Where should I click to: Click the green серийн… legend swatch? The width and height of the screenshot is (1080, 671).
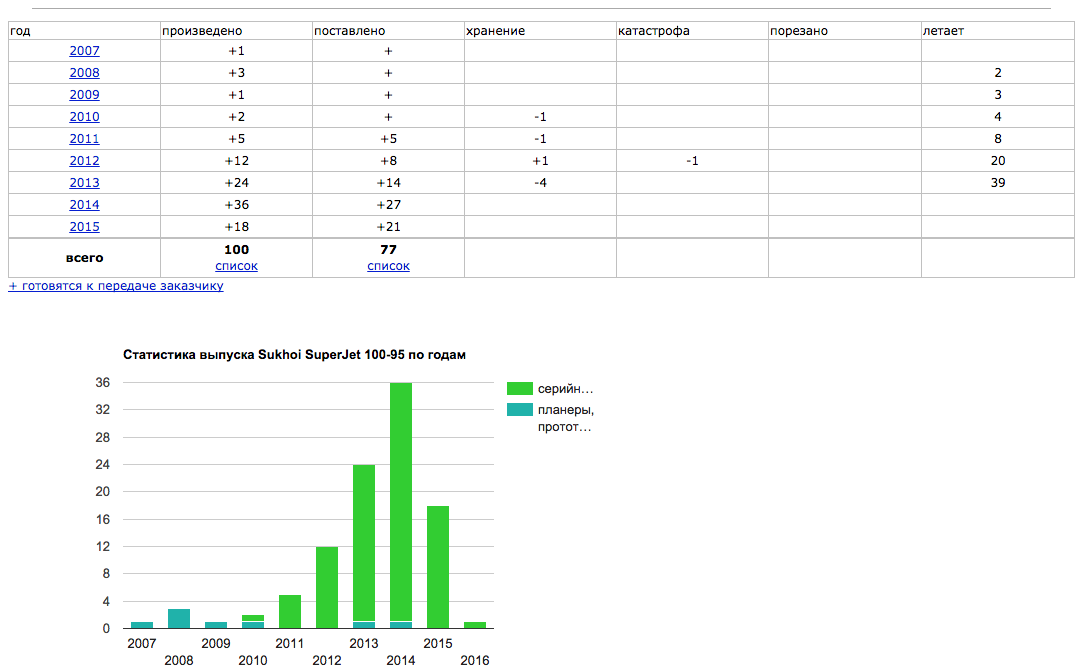click(519, 389)
